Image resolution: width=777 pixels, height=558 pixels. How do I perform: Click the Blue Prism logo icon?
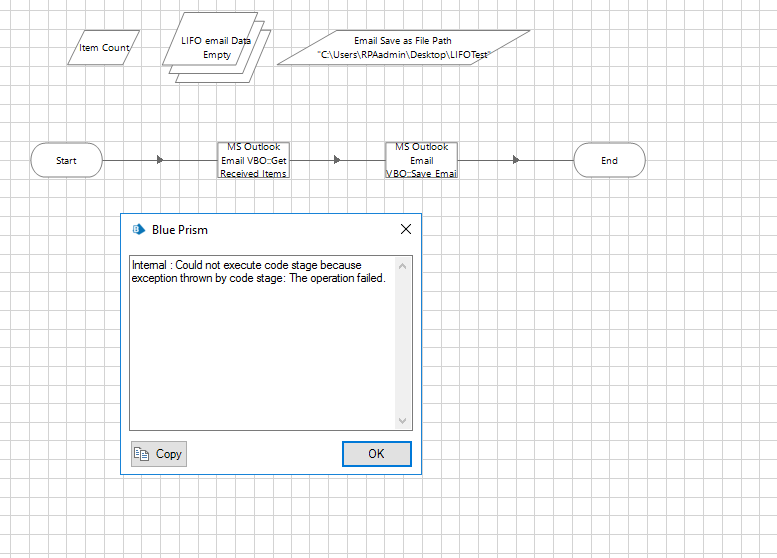click(x=139, y=229)
